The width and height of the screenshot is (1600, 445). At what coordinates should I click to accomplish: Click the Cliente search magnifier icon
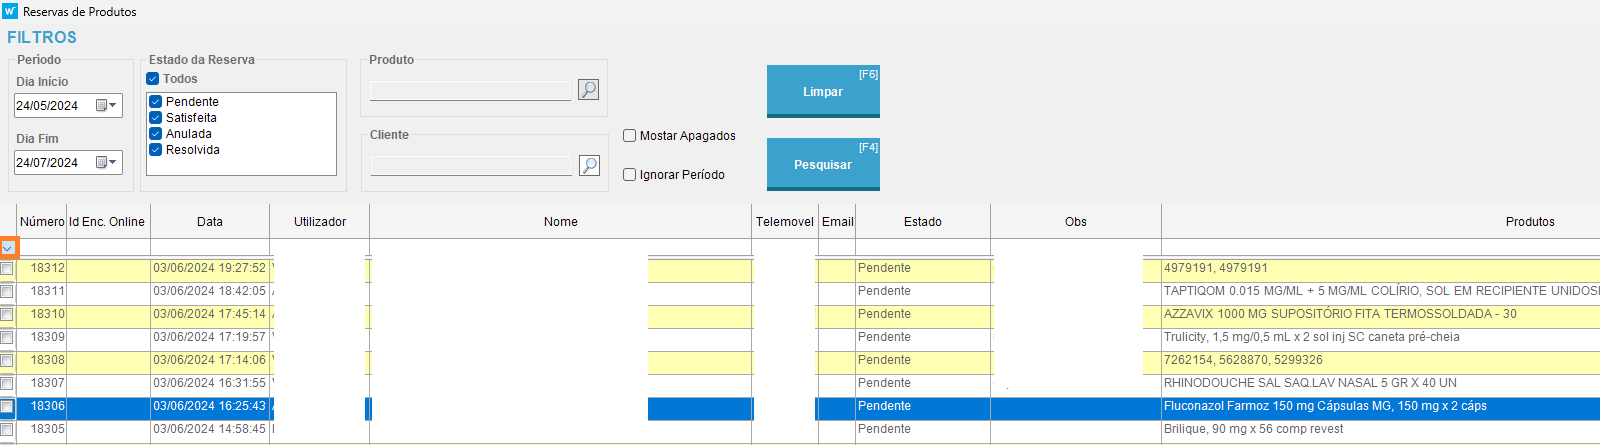tap(589, 165)
